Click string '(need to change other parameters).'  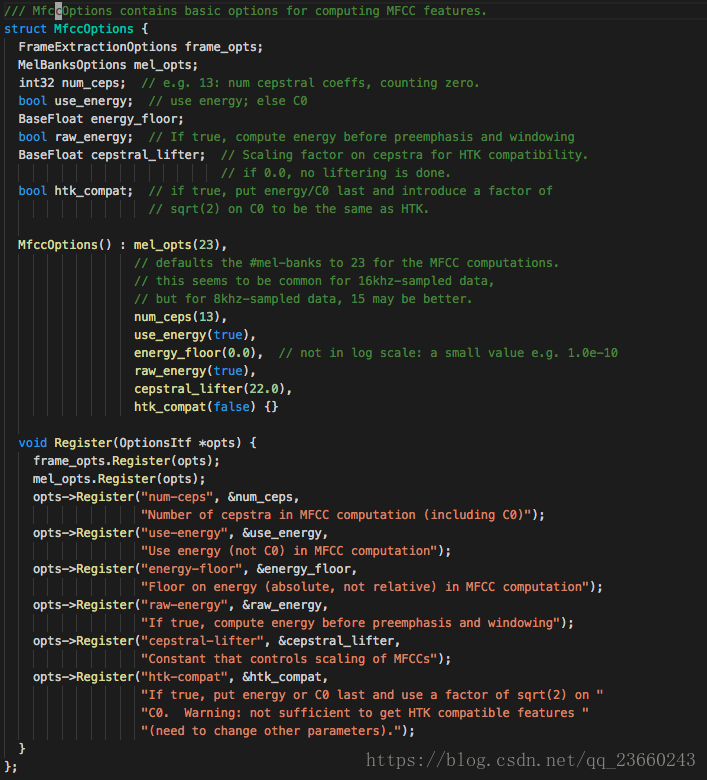[271, 731]
